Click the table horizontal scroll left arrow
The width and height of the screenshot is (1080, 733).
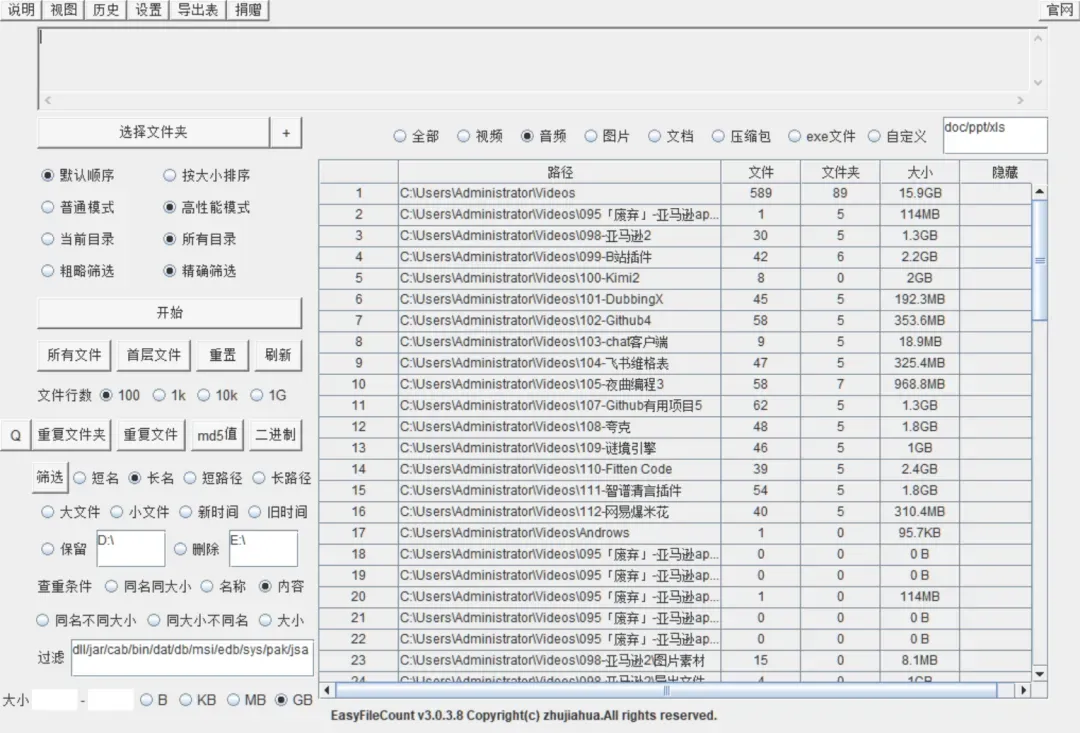click(x=327, y=690)
